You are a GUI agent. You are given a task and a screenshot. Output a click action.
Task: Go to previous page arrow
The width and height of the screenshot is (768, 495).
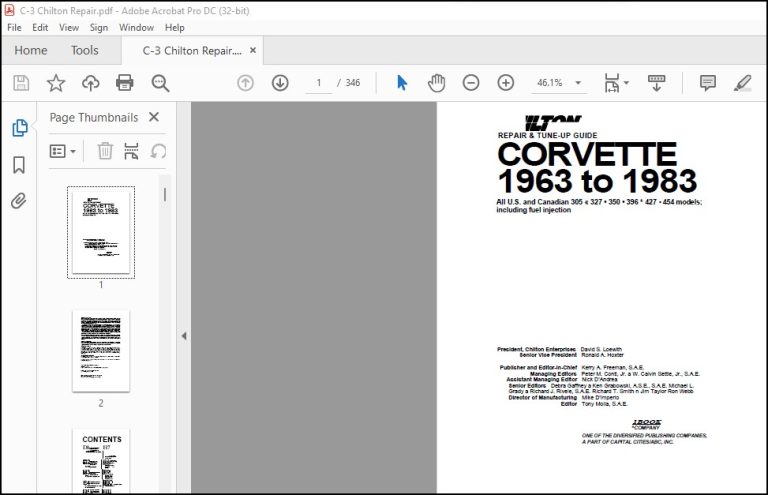(x=245, y=83)
